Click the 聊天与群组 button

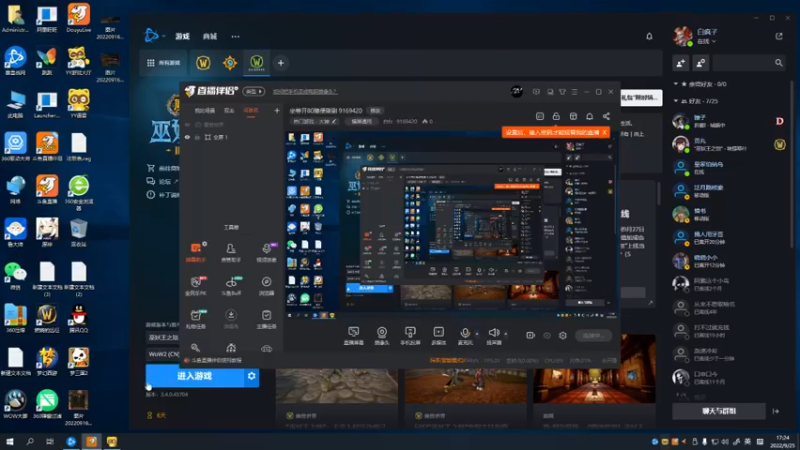click(719, 411)
